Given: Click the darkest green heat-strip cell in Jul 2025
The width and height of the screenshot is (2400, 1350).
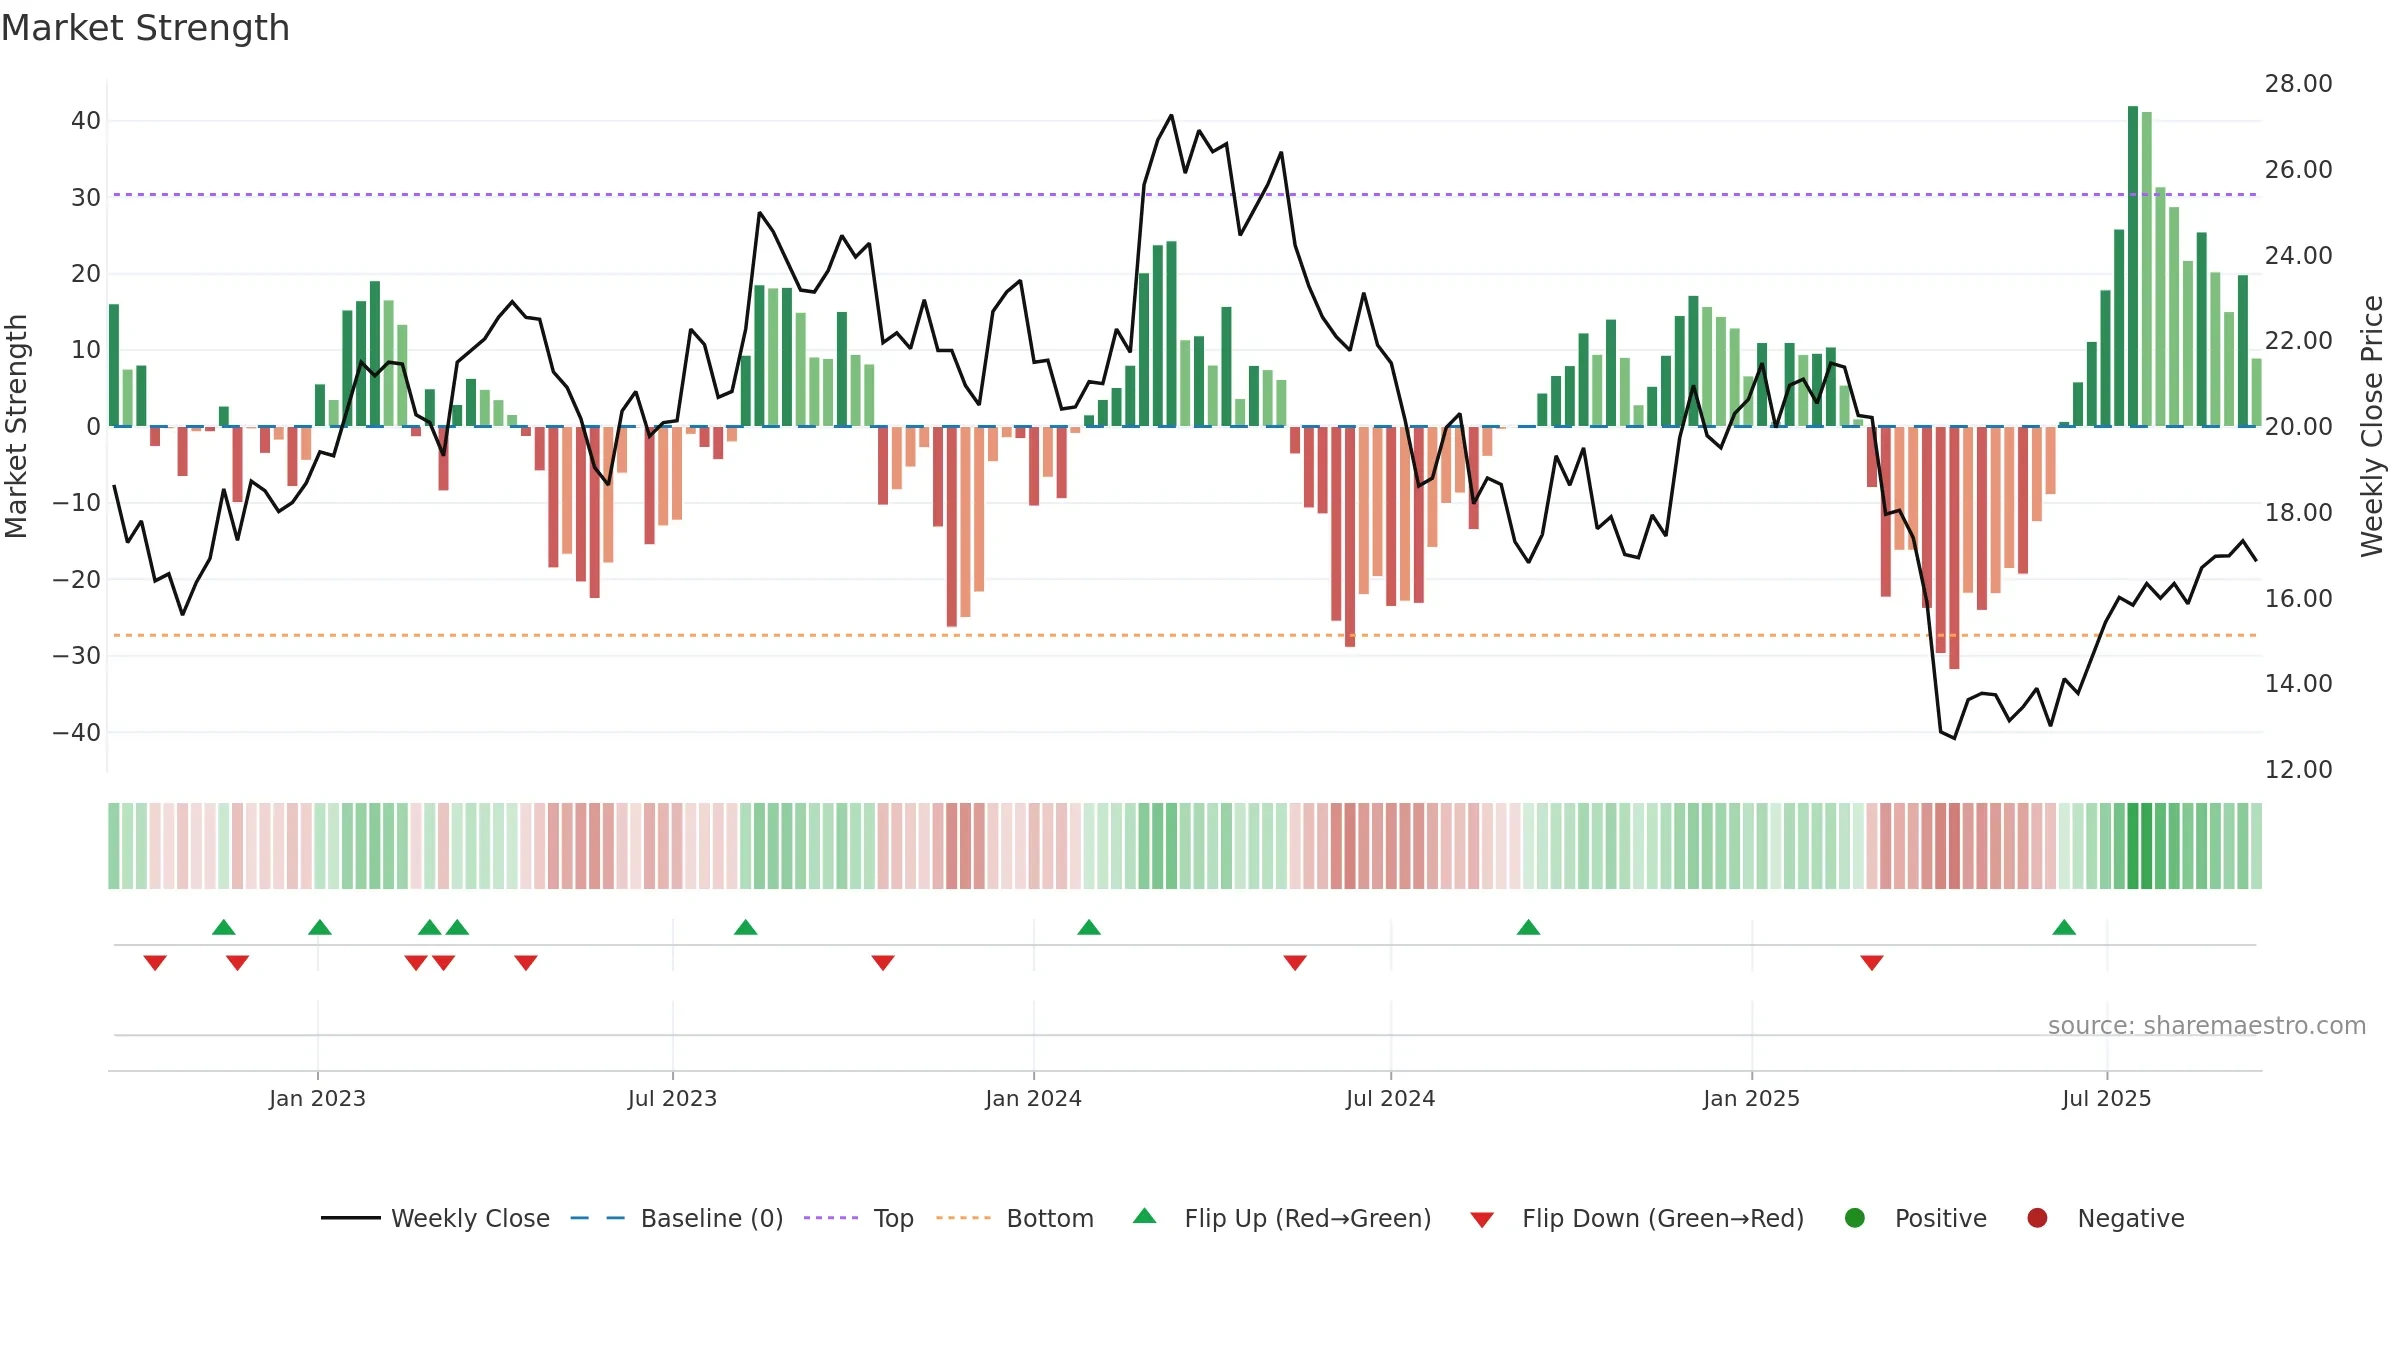Looking at the screenshot, I should click(x=2133, y=846).
